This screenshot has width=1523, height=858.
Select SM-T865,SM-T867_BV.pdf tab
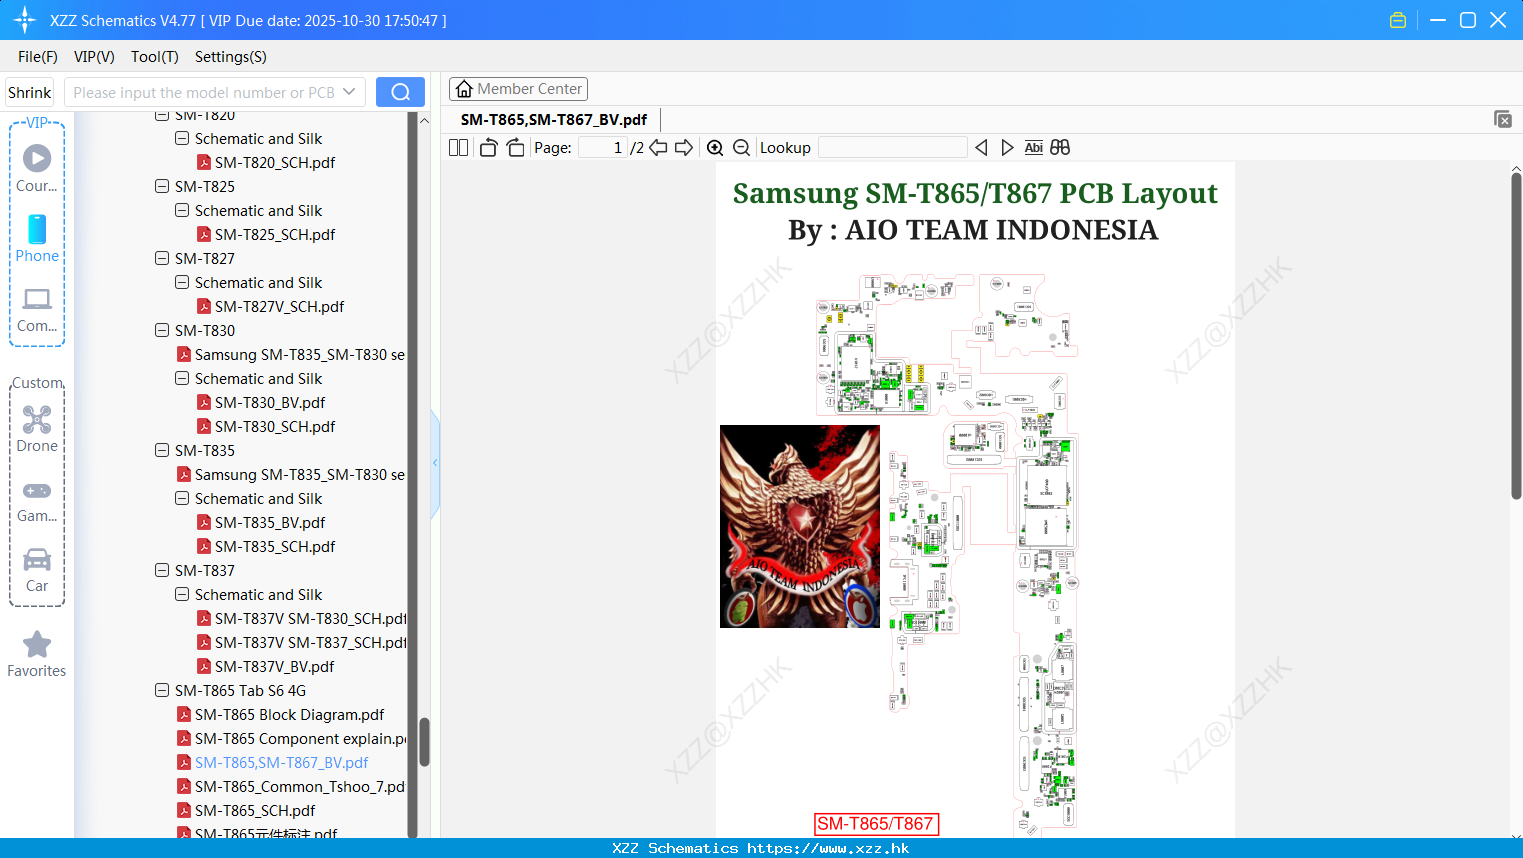coord(554,119)
